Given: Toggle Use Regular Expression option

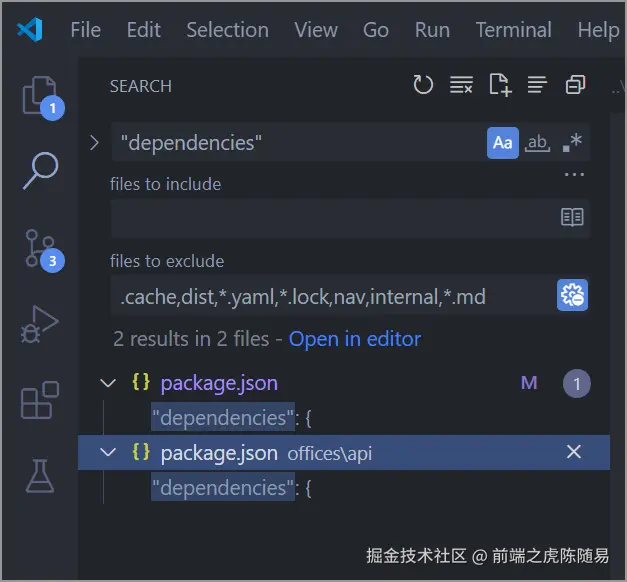Looking at the screenshot, I should 572,143.
